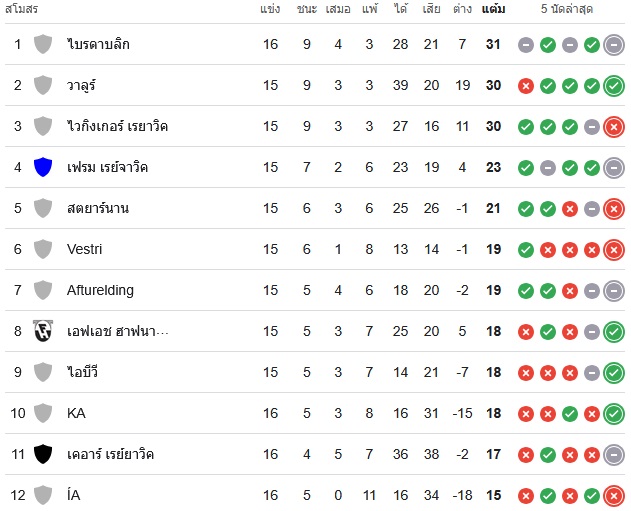631x511 pixels.
Task: Click the latest-match win icon for วาลูร์
Action: (614, 86)
